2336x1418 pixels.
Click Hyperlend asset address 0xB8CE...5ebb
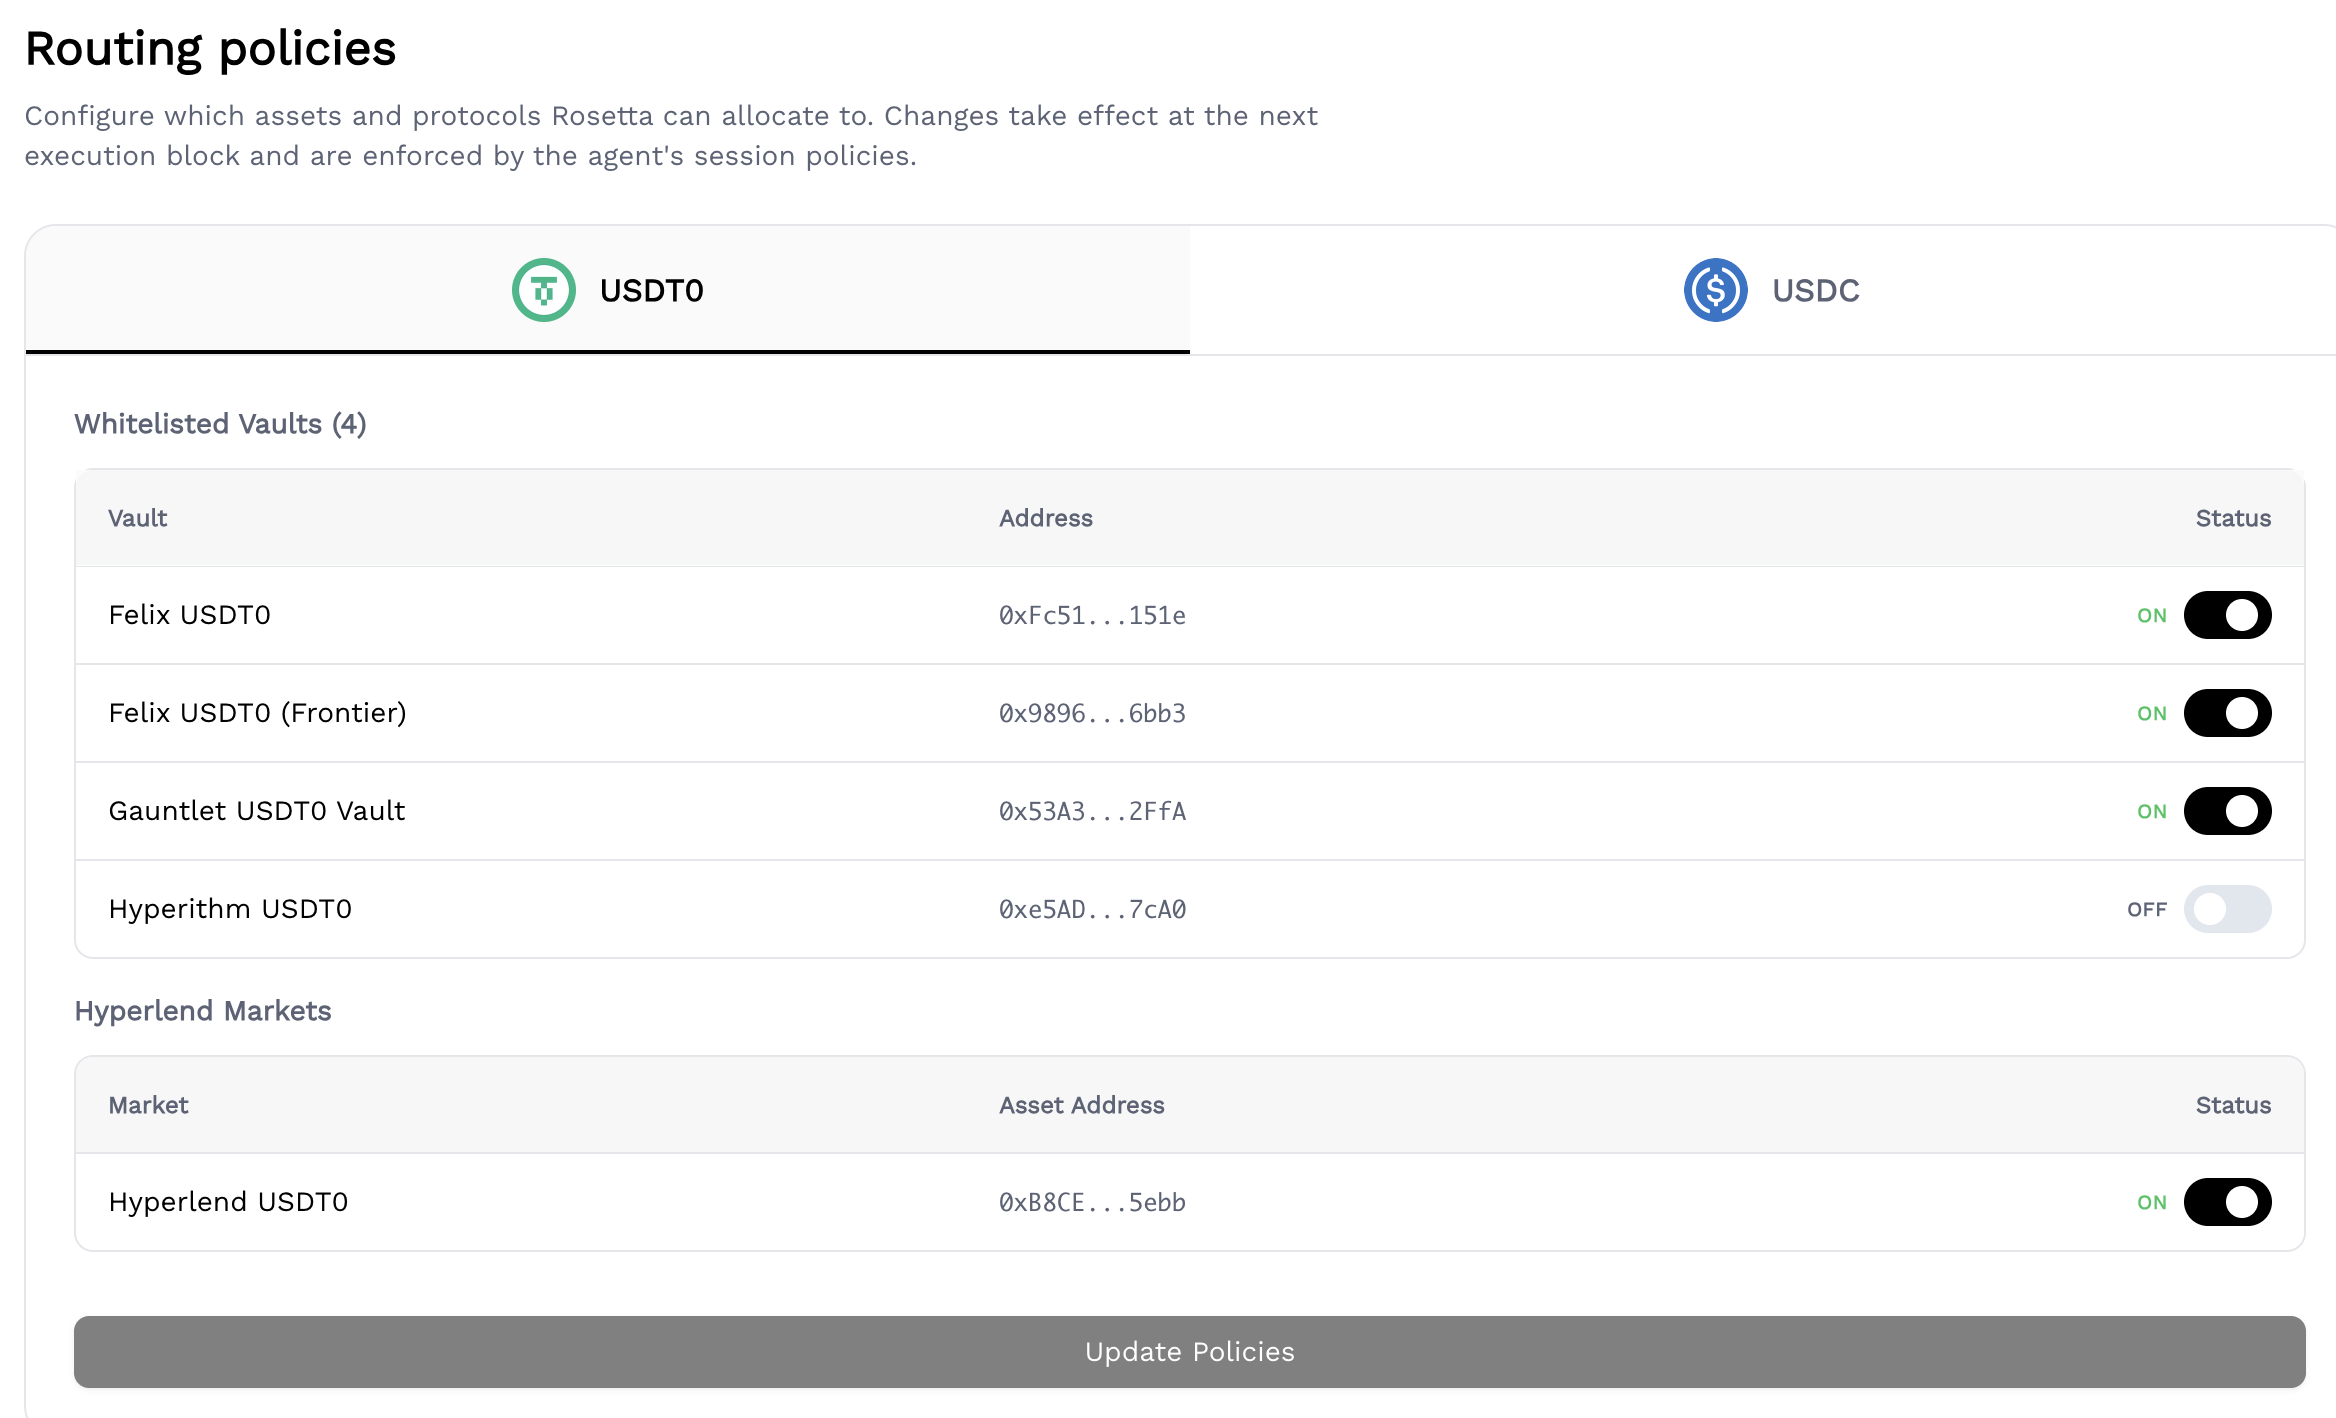point(1092,1202)
